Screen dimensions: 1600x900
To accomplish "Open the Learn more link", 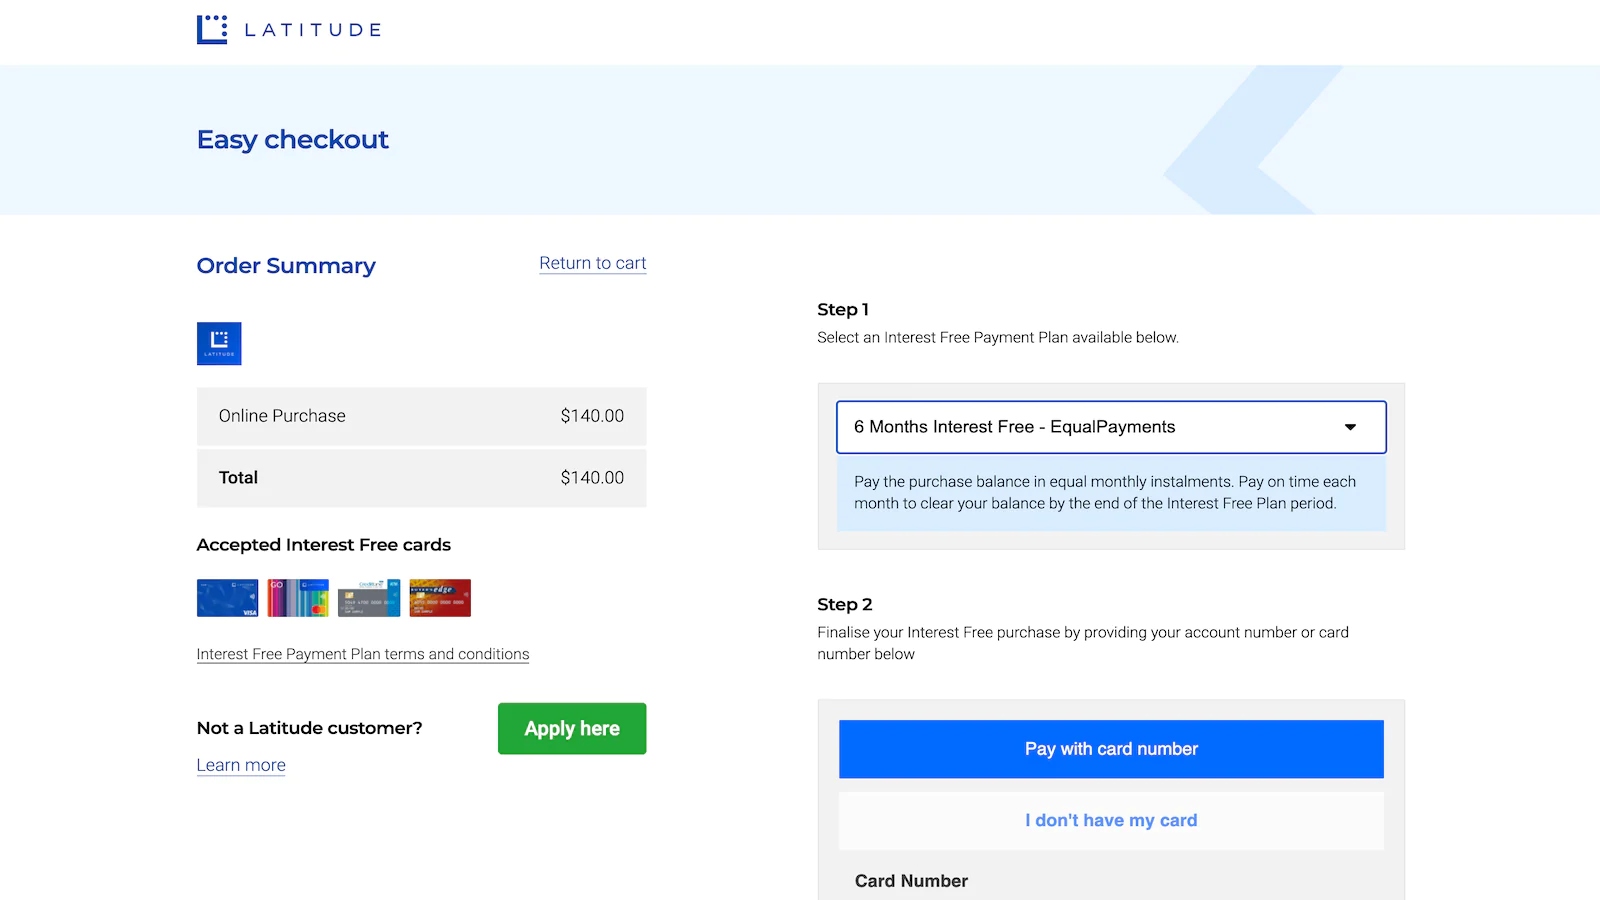I will (x=241, y=765).
